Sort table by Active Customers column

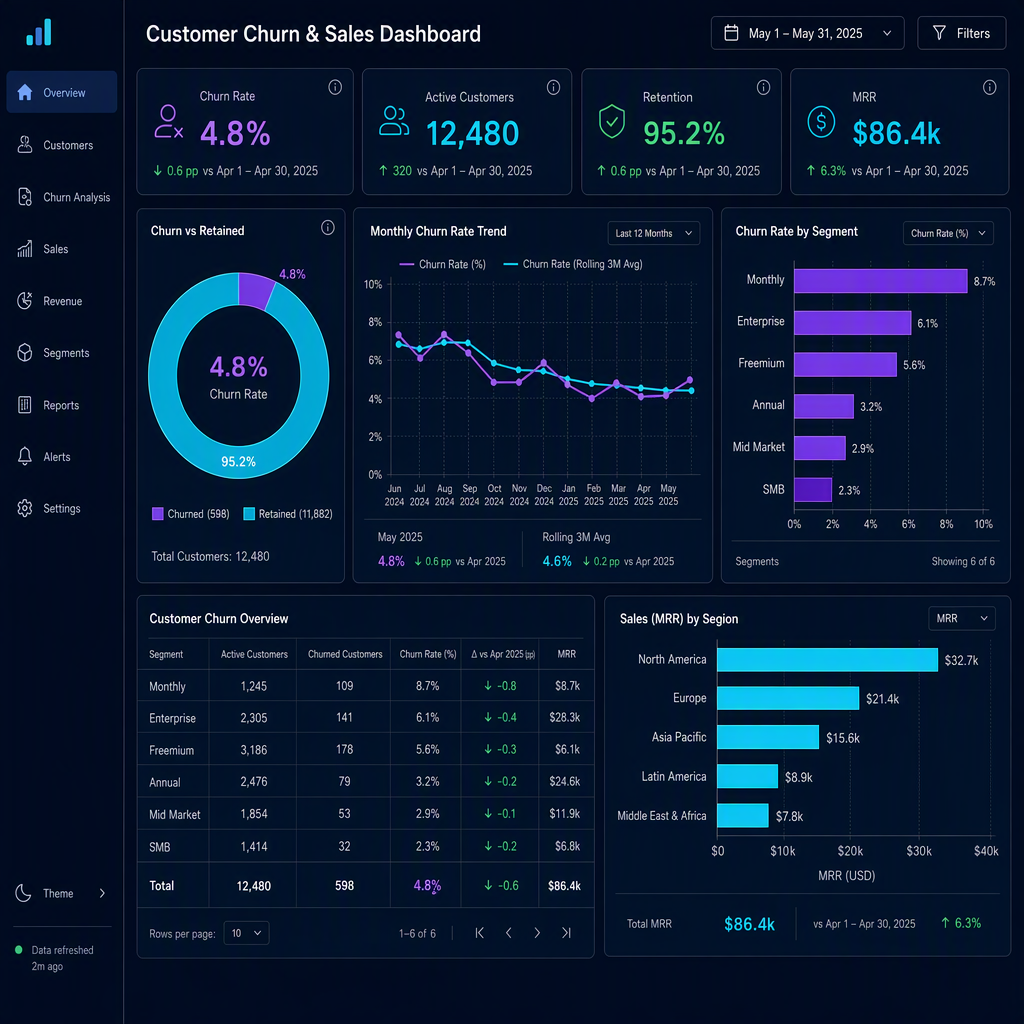click(x=254, y=654)
